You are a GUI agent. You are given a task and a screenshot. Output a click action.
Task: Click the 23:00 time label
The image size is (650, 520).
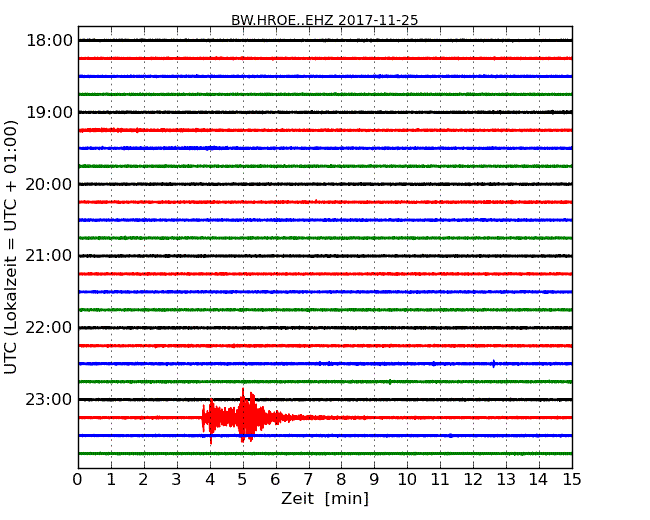49,400
